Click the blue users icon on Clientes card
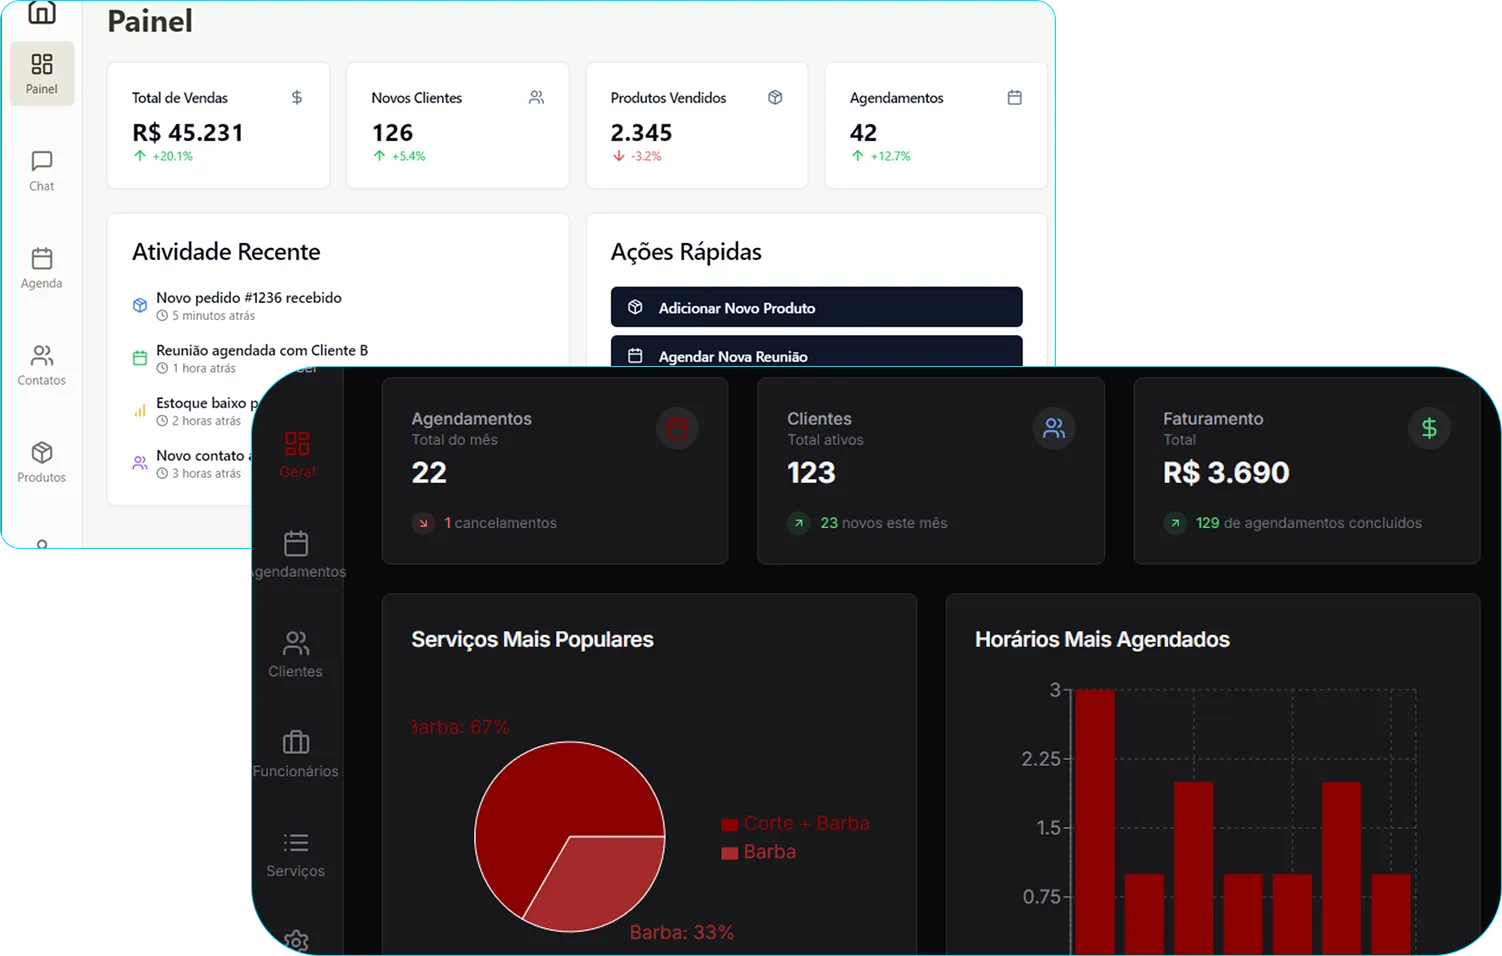Viewport: 1502px width, 956px height. click(x=1053, y=429)
